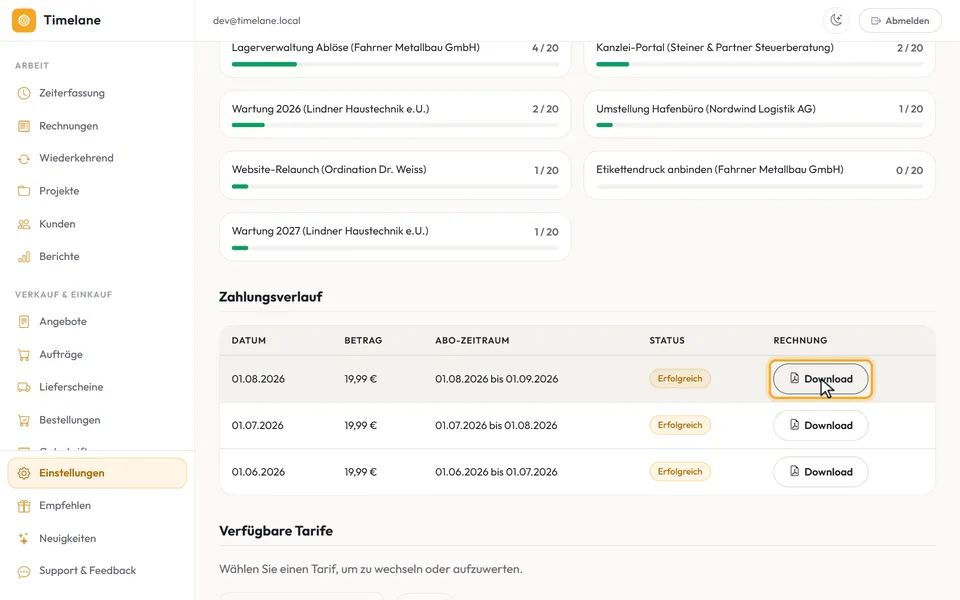This screenshot has width=960, height=600.
Task: Download the 01.06.2026 invoice
Action: [x=820, y=472]
